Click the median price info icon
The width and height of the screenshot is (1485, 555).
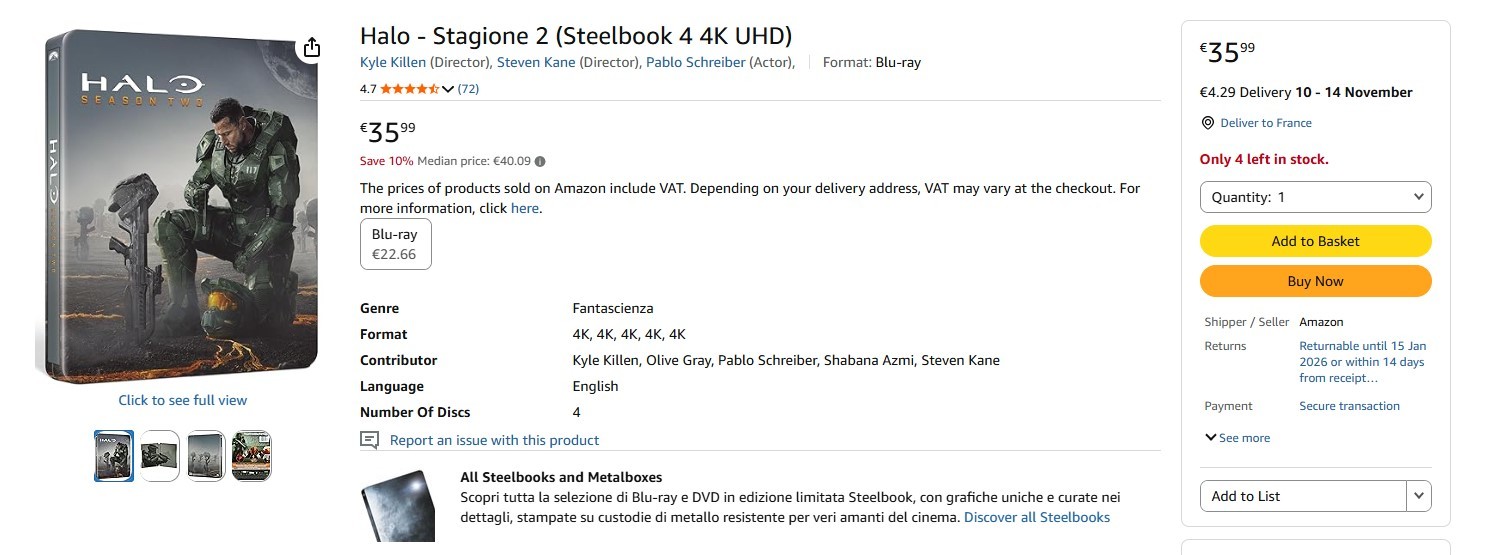(540, 161)
